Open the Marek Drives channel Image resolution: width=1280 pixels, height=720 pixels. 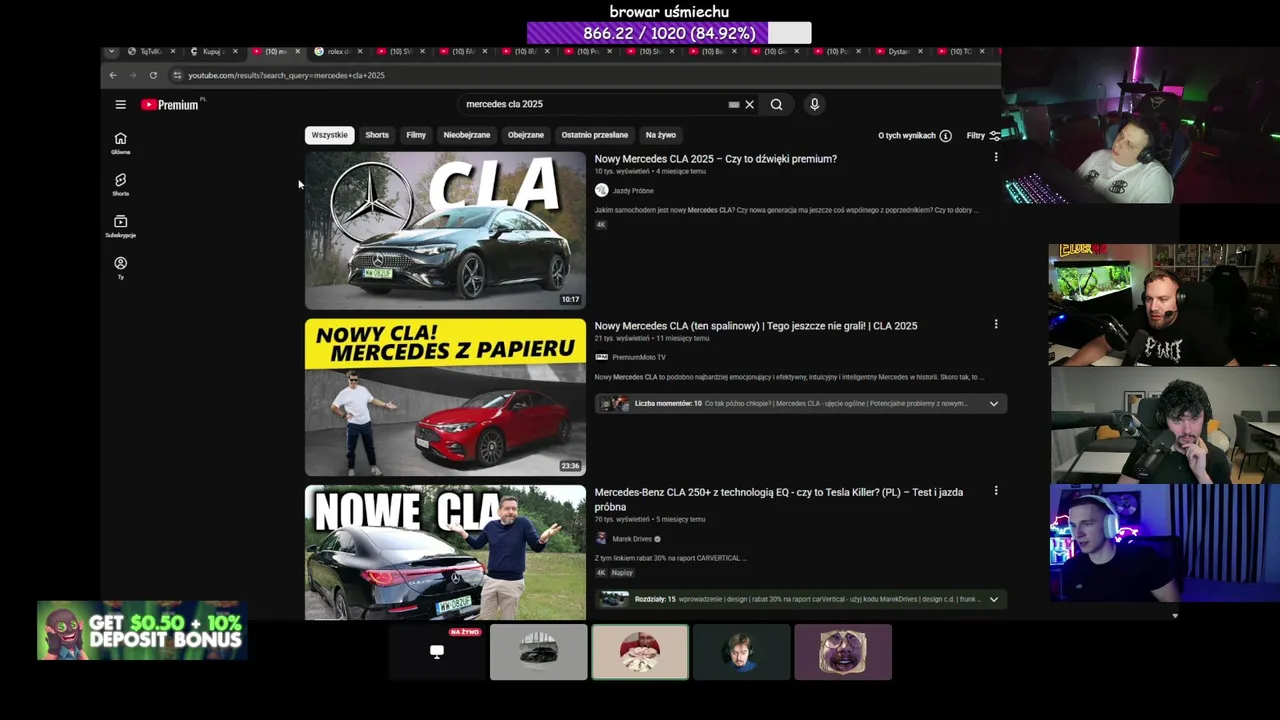[x=632, y=539]
